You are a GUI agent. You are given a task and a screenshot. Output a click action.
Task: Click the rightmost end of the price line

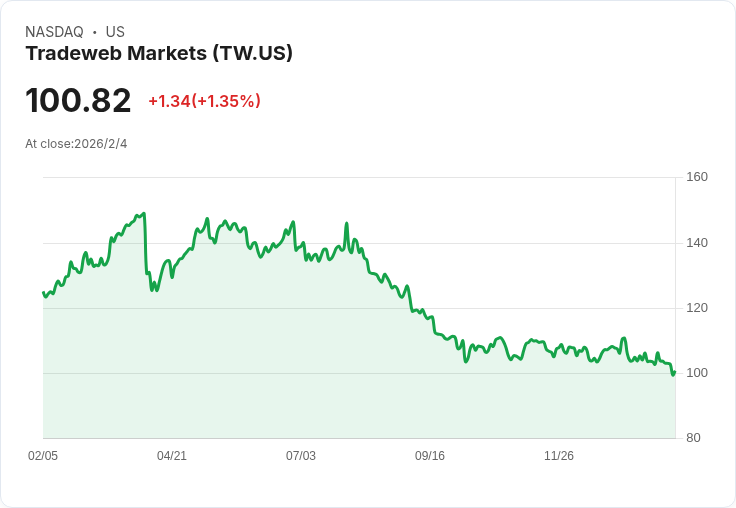[675, 372]
